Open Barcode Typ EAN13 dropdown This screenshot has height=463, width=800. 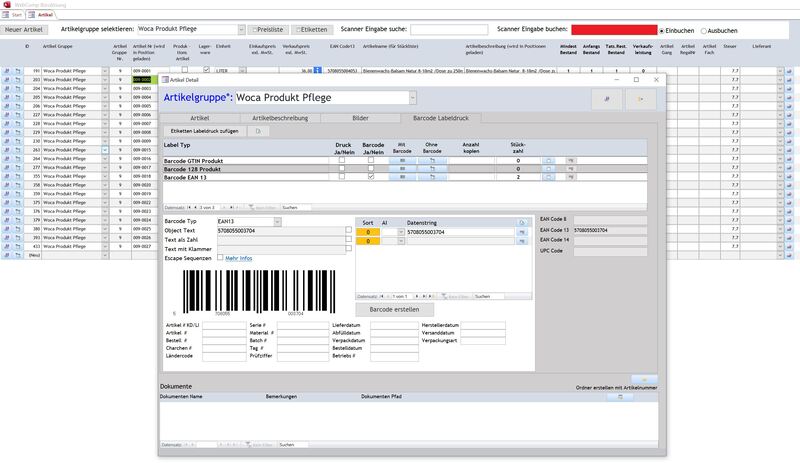277,222
